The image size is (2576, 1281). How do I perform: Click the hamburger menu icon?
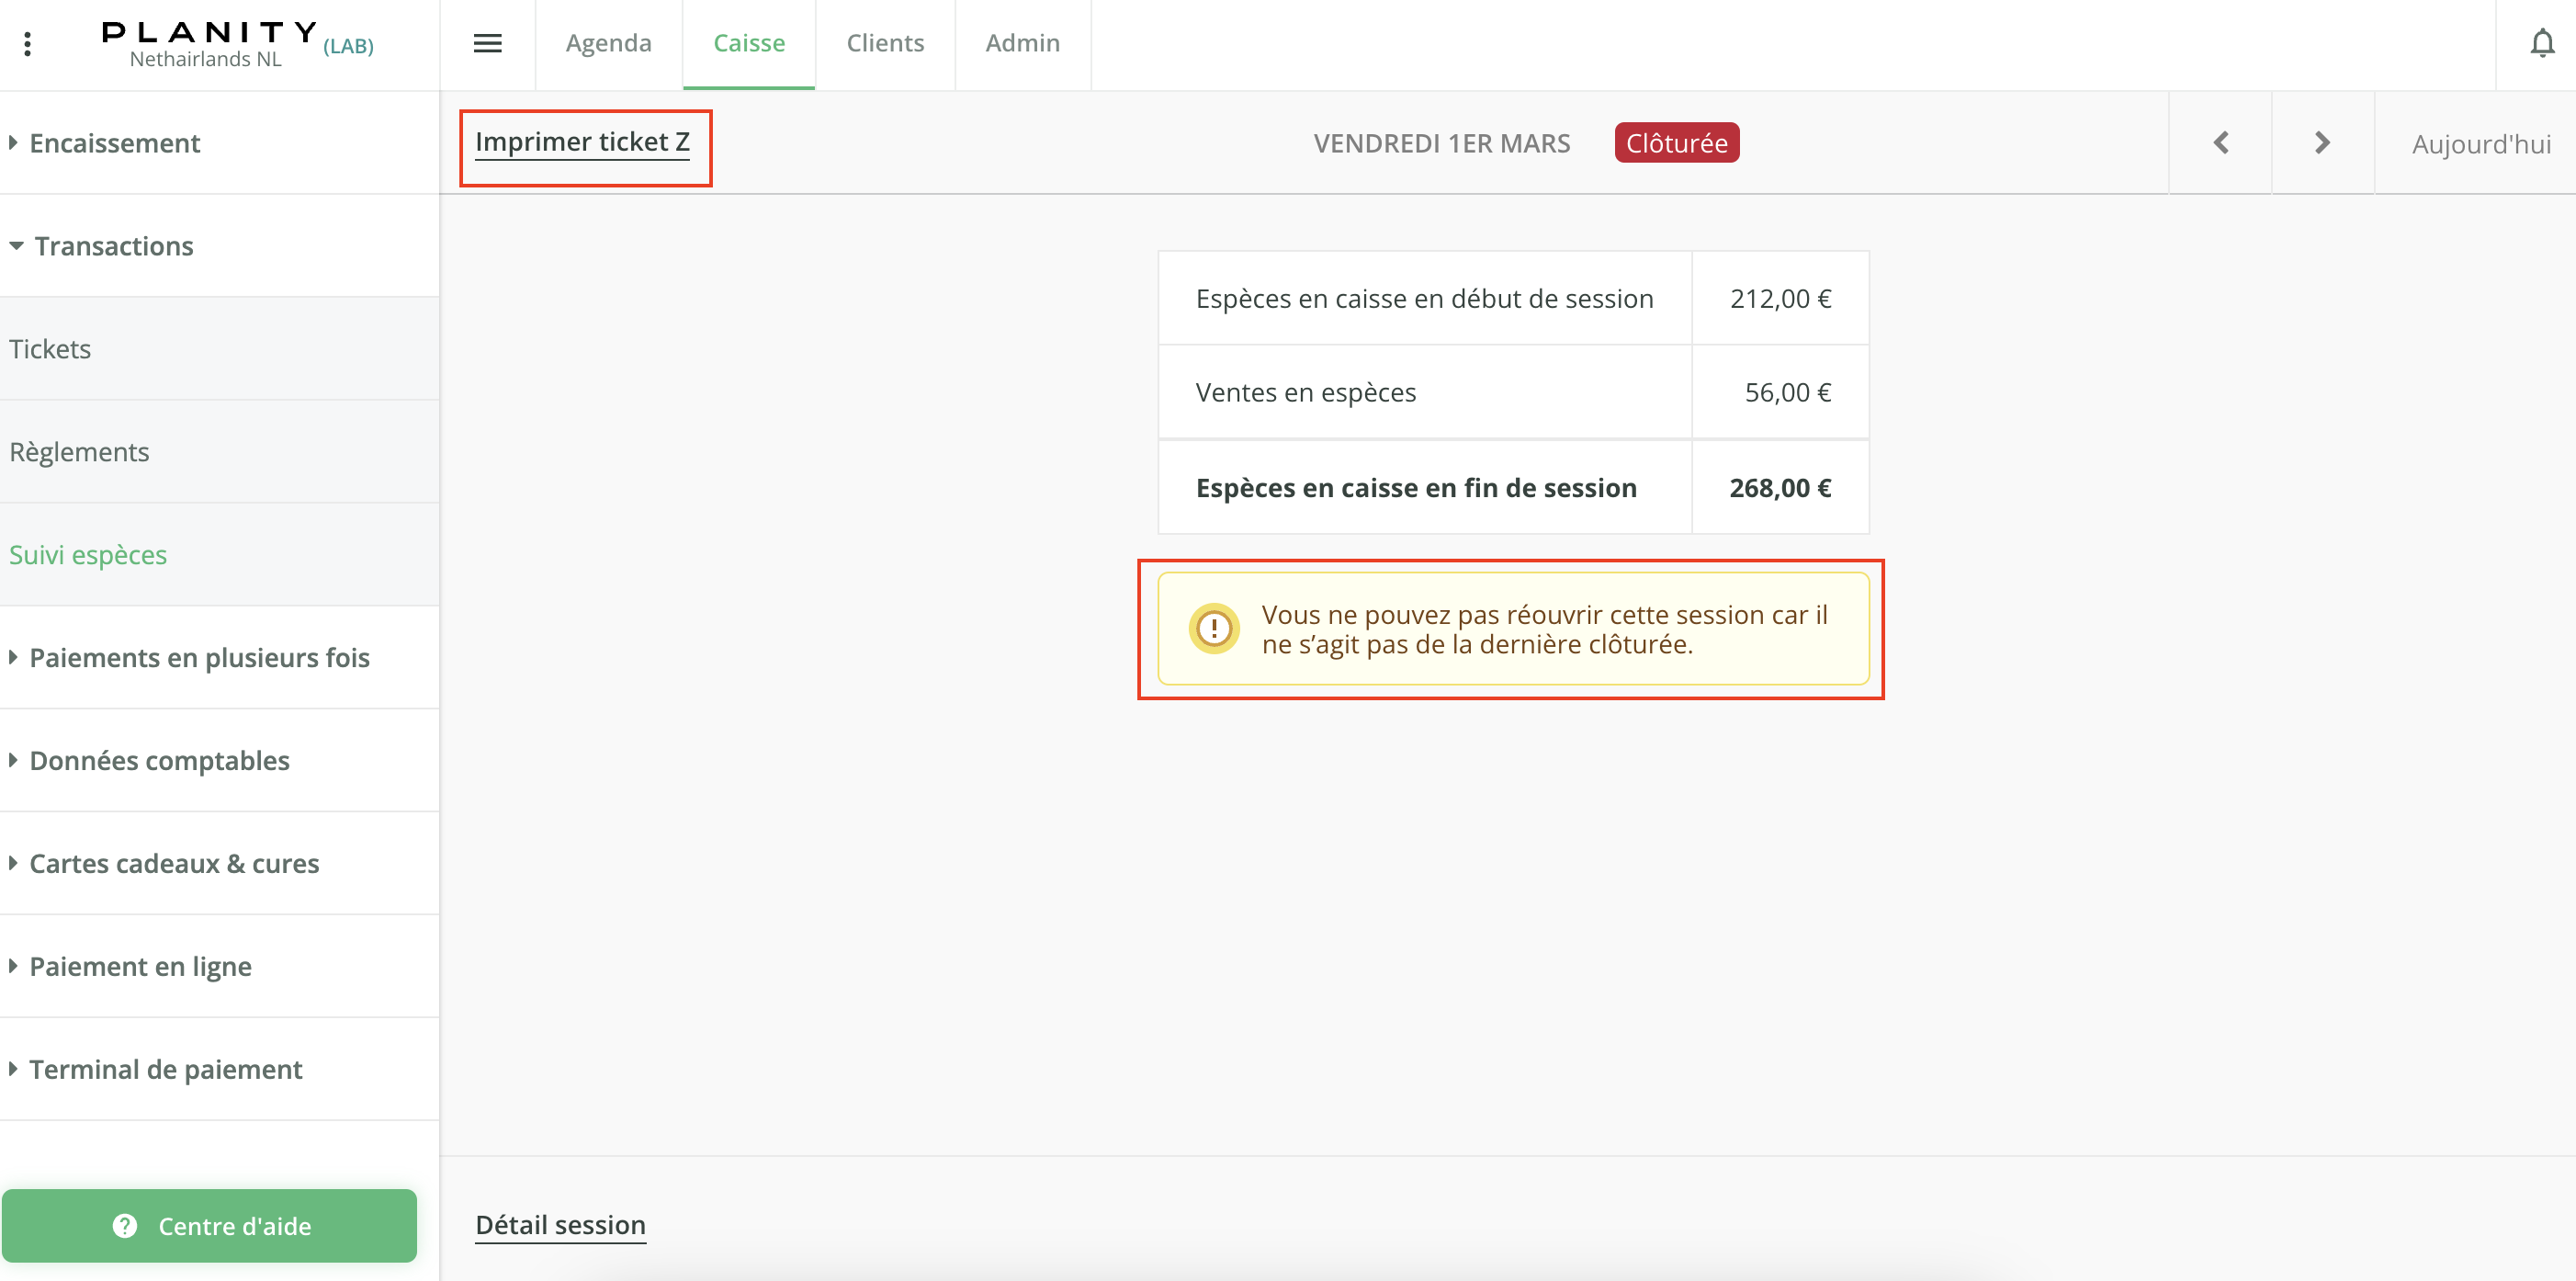coord(487,44)
